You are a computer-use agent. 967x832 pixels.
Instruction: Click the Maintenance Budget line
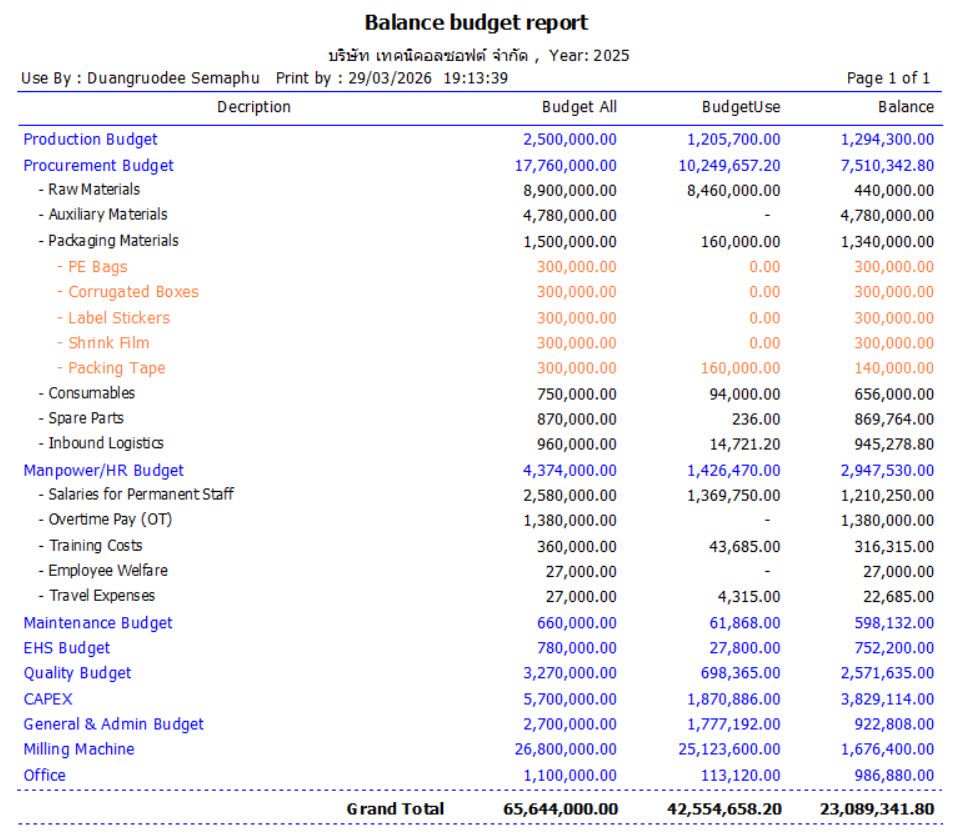click(97, 623)
